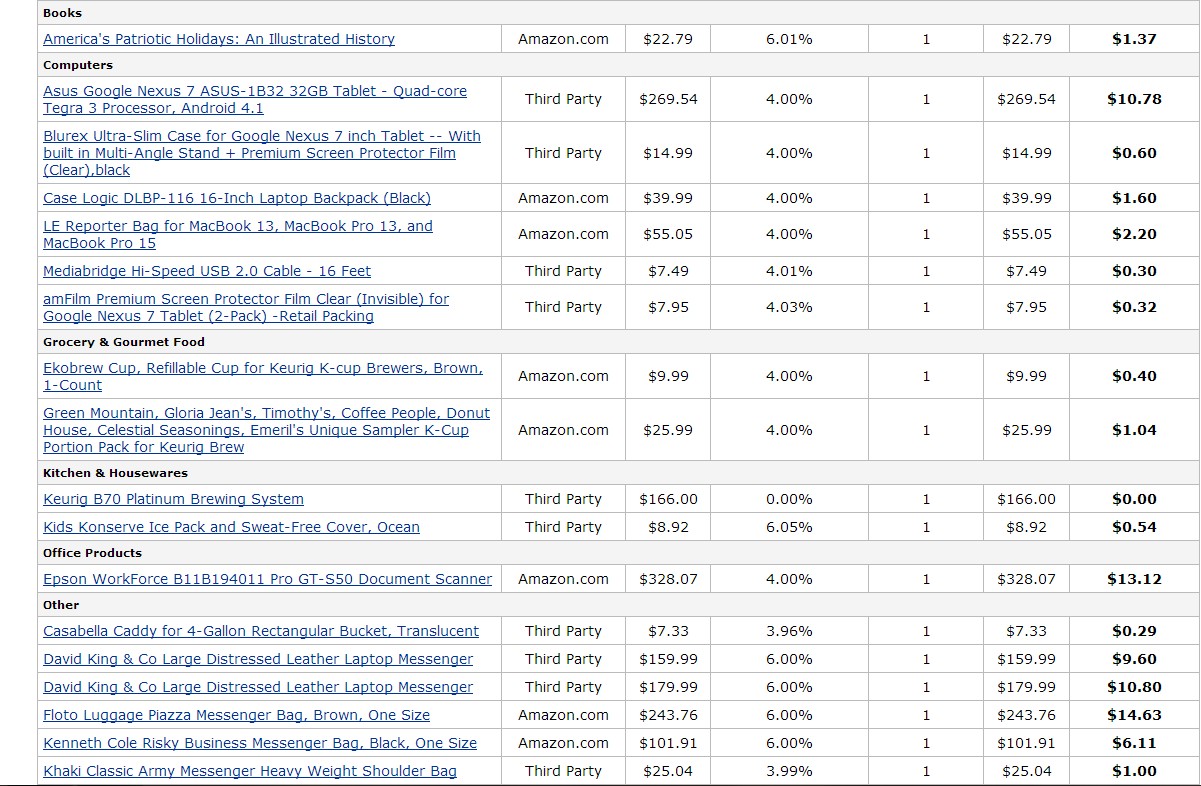
Task: Click Floto Luggage Piazza Messenger Bag link
Action: click(236, 715)
